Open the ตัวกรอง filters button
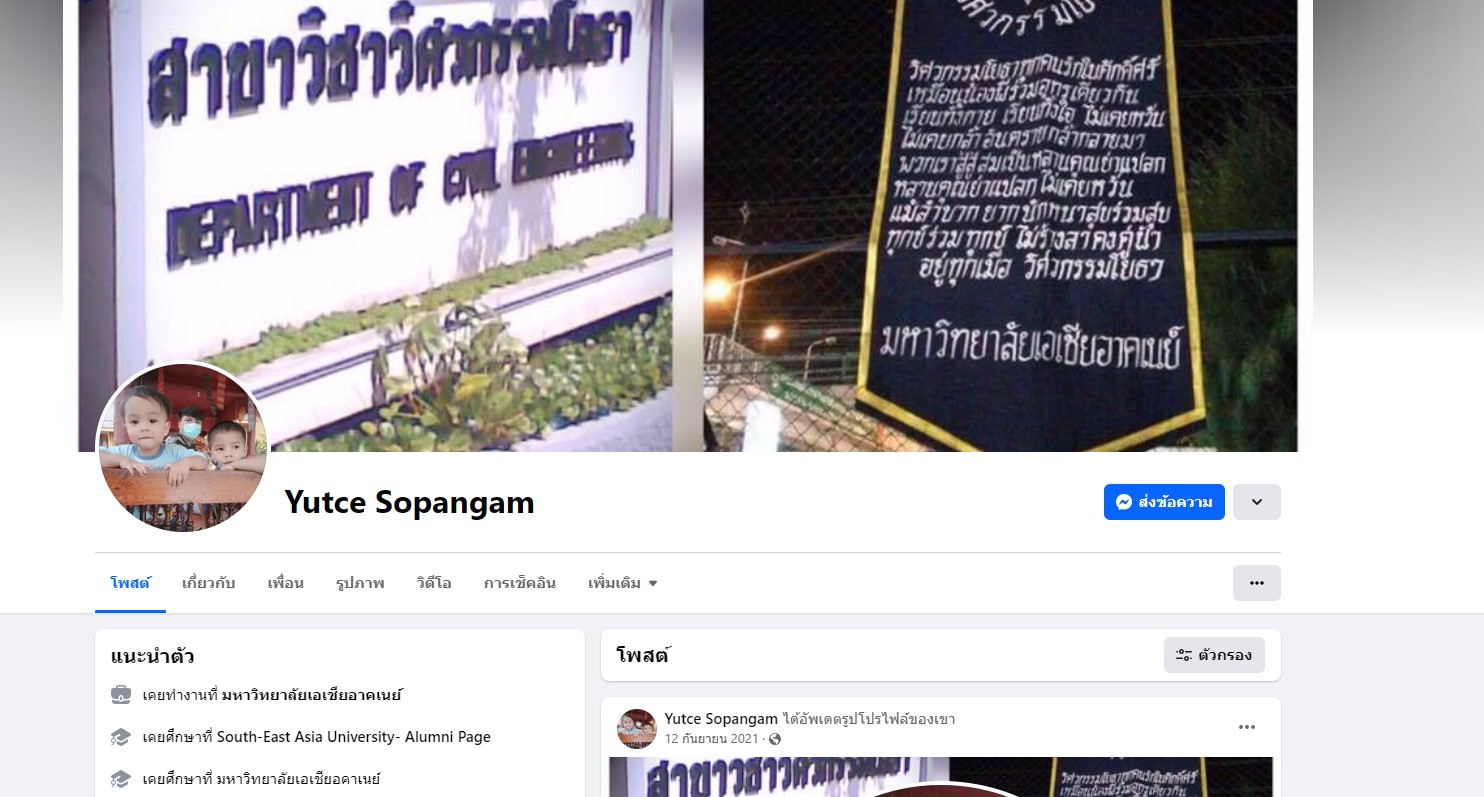Screen dimensions: 1484x797 coord(1214,655)
